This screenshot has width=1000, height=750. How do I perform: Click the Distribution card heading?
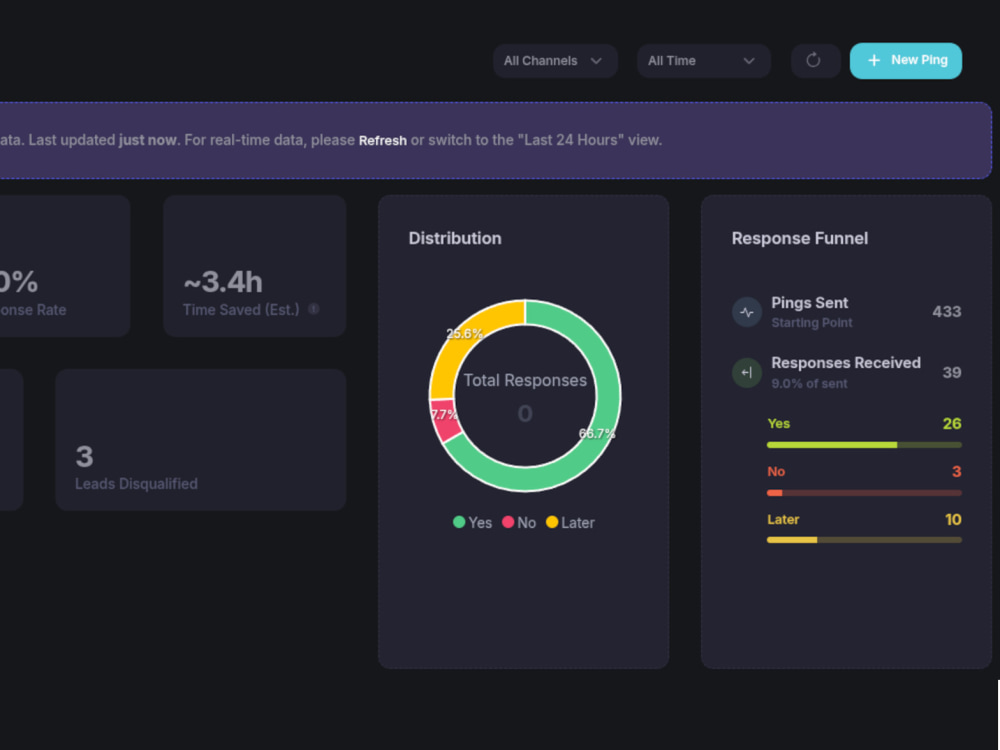[455, 238]
